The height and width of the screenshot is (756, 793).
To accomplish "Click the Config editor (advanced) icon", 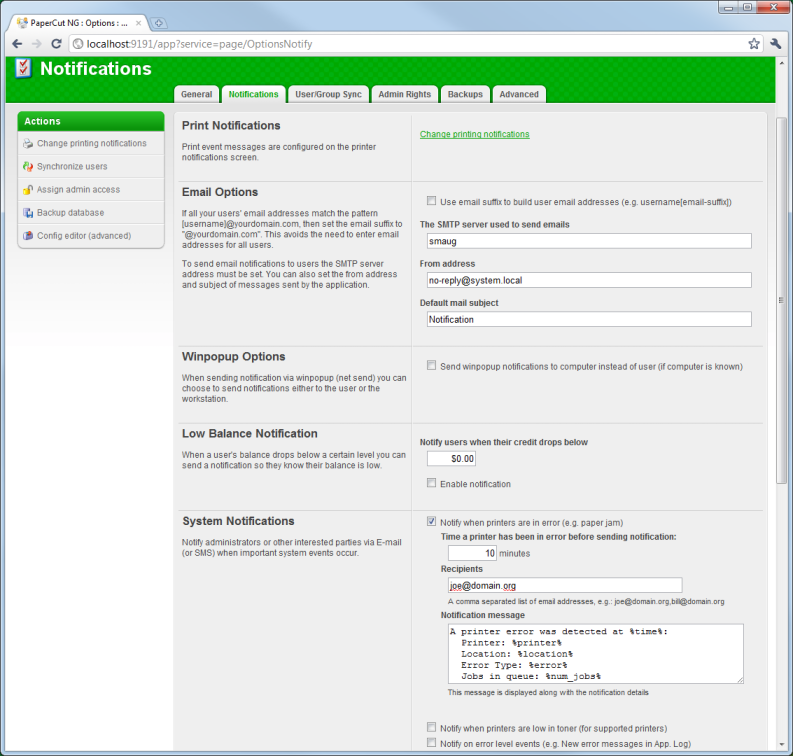I will 28,236.
